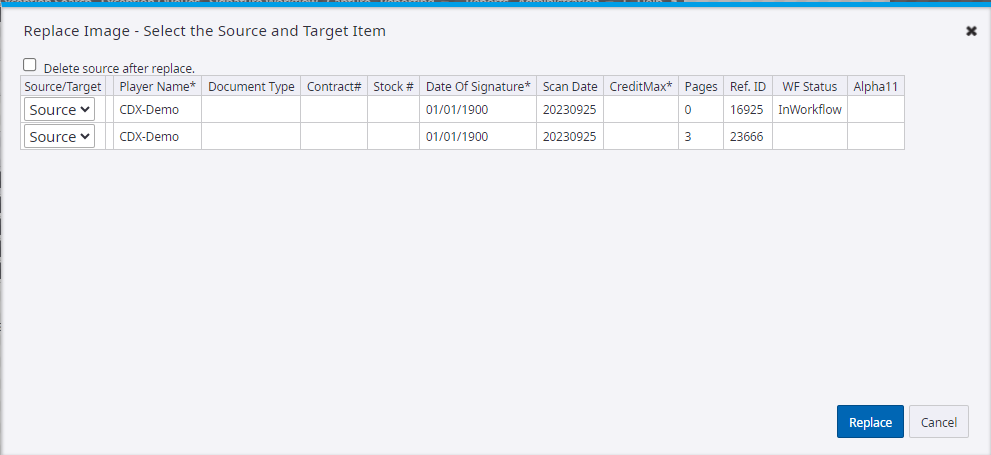
Task: Click the Player Name column header
Action: click(x=157, y=86)
